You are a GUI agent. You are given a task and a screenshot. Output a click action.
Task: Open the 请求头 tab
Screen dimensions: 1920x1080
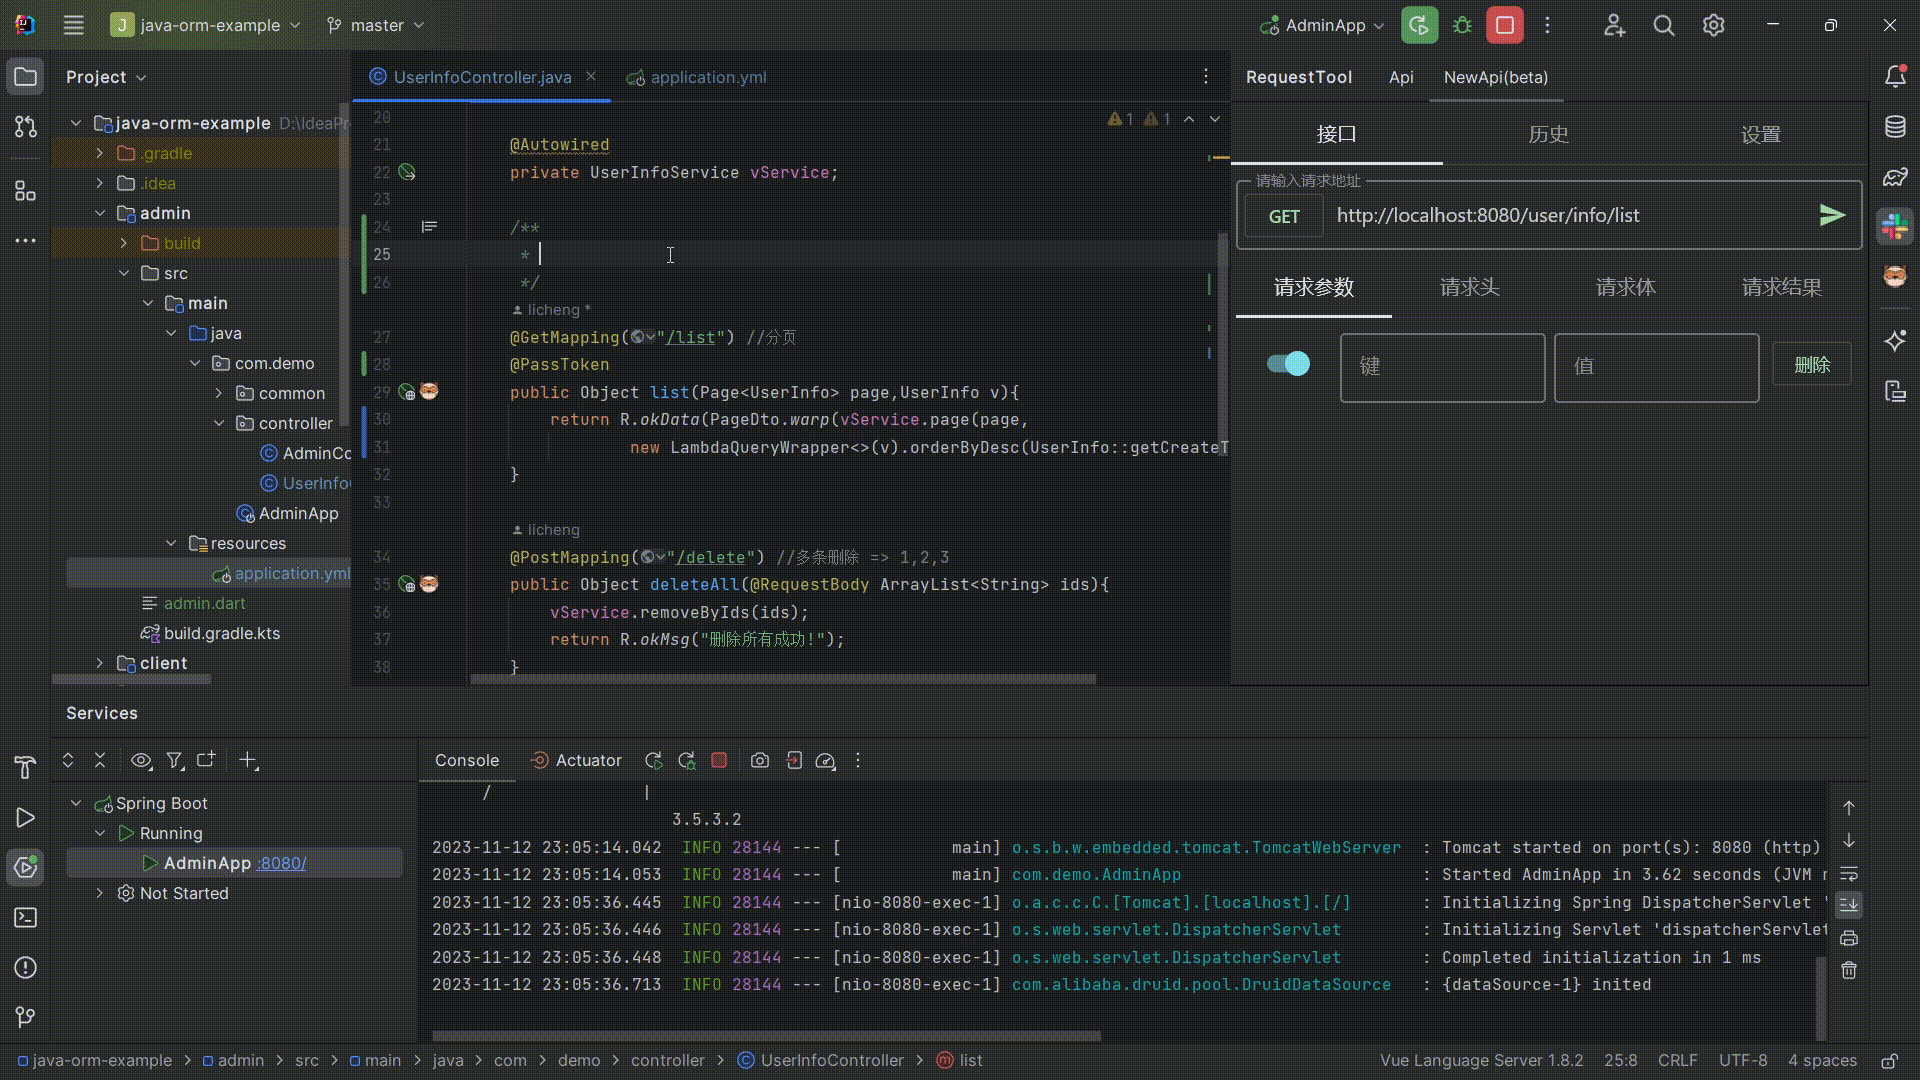pos(1469,287)
